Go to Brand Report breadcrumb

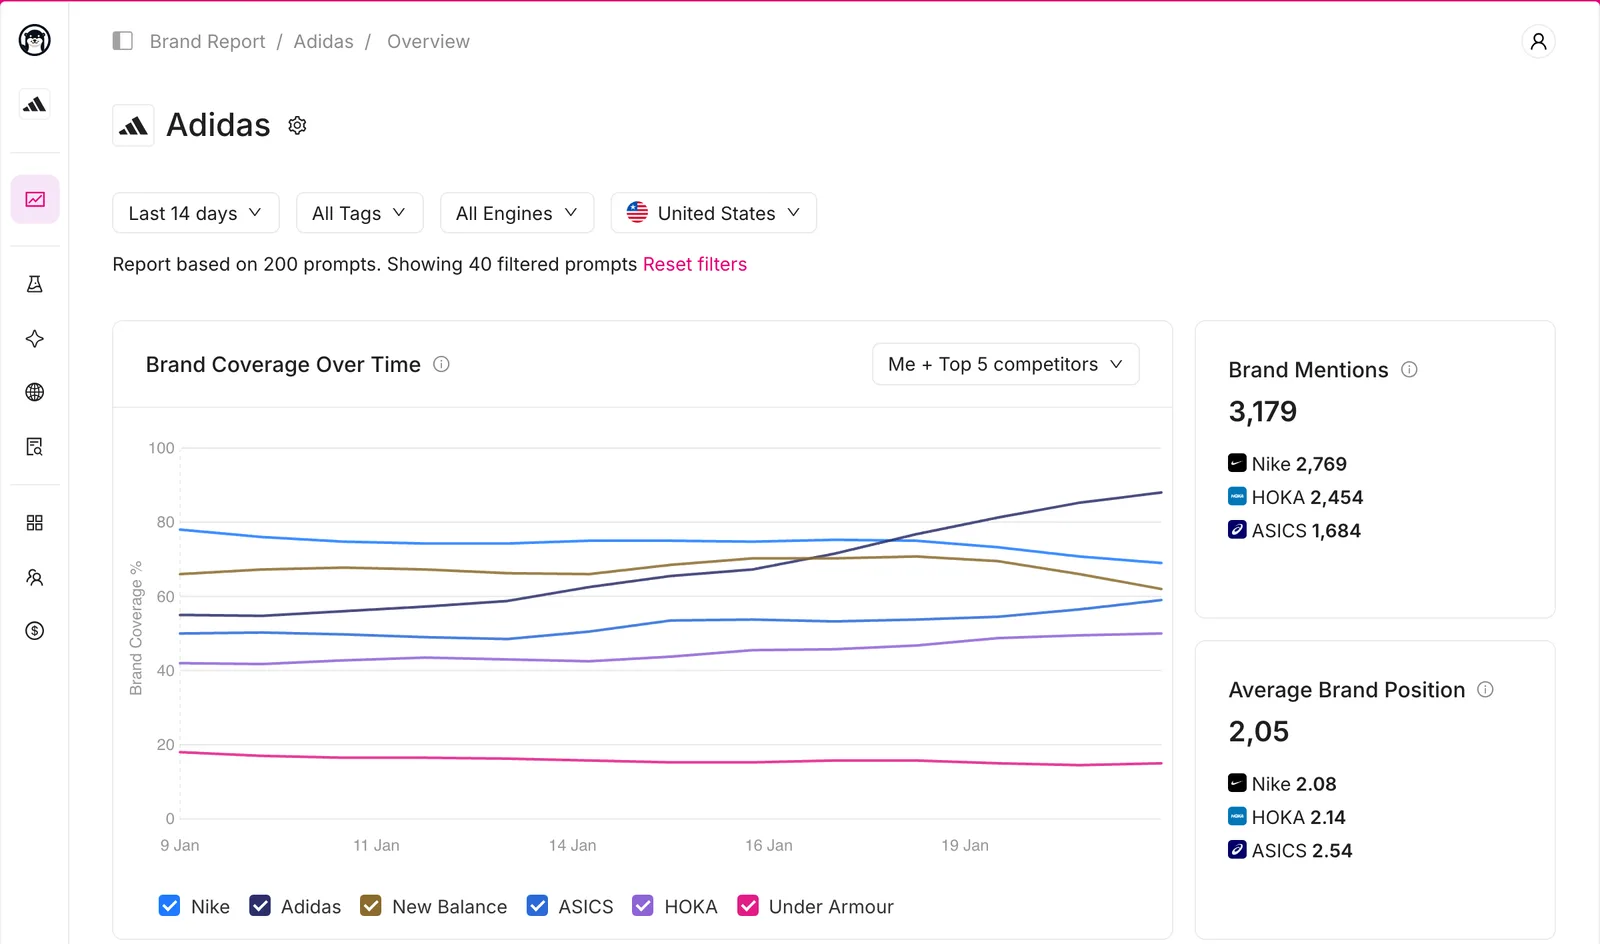[207, 41]
